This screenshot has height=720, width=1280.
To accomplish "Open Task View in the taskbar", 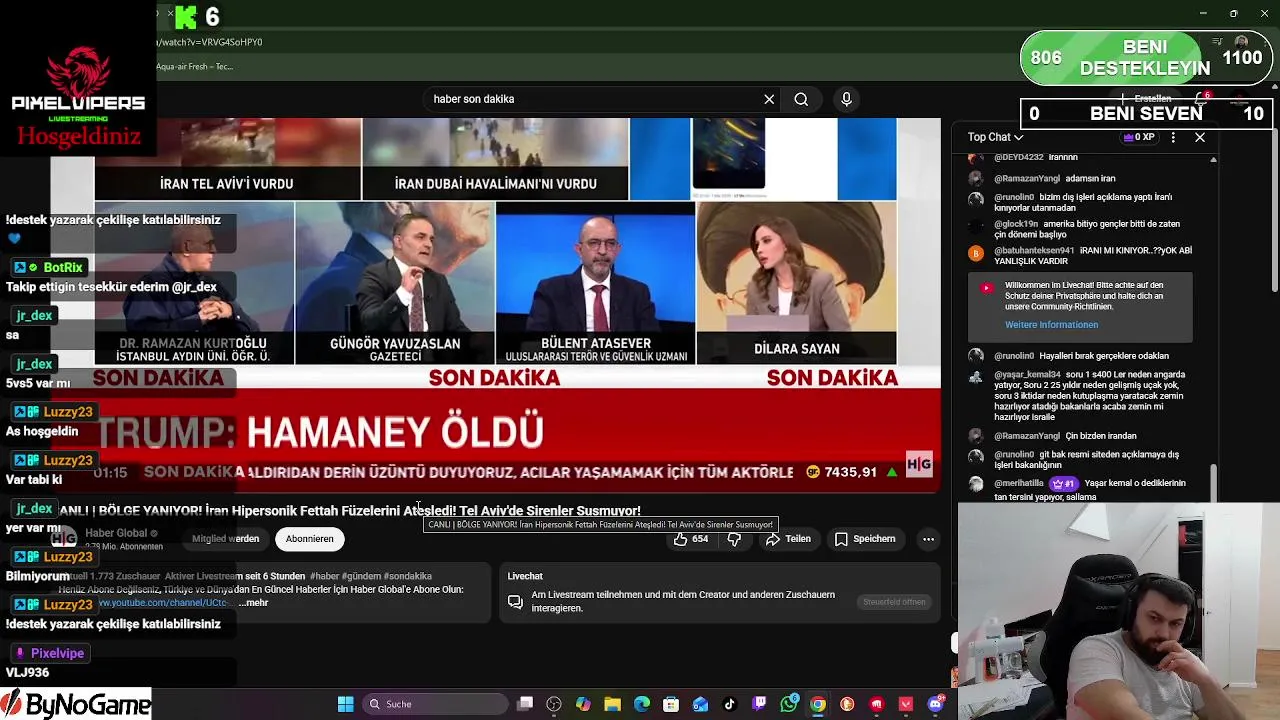I will point(525,704).
